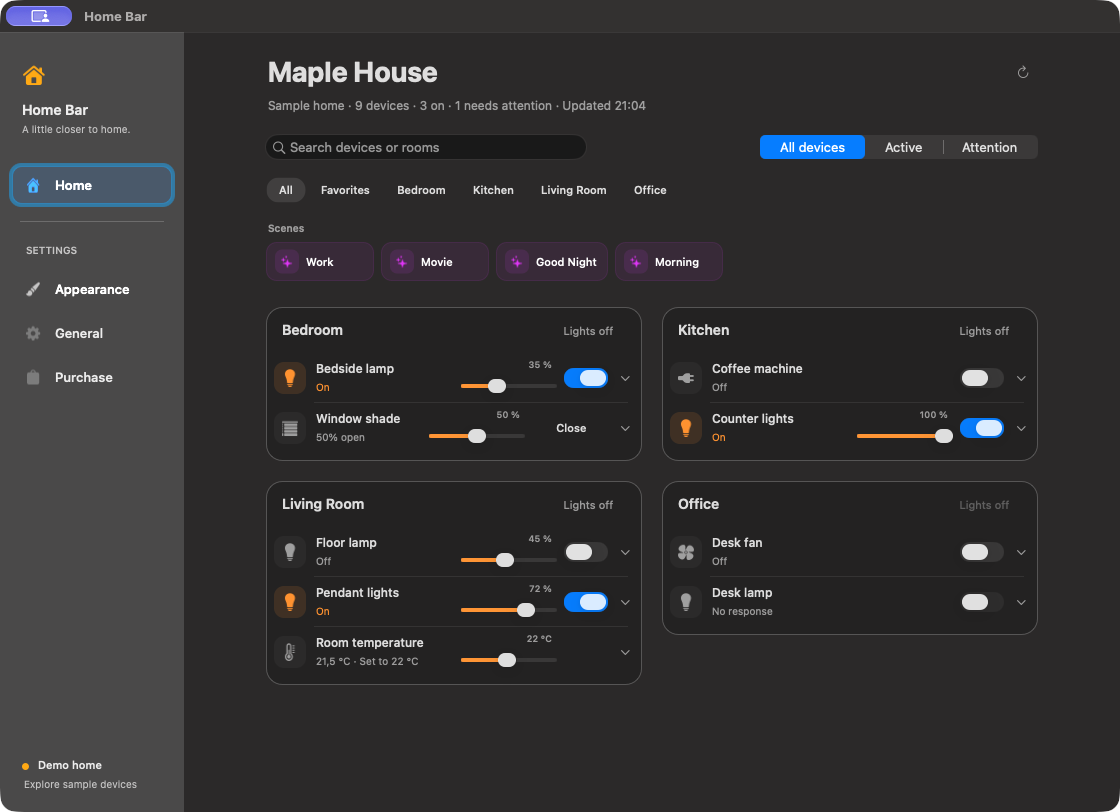This screenshot has width=1120, height=812.
Task: Open Appearance settings
Action: [92, 289]
